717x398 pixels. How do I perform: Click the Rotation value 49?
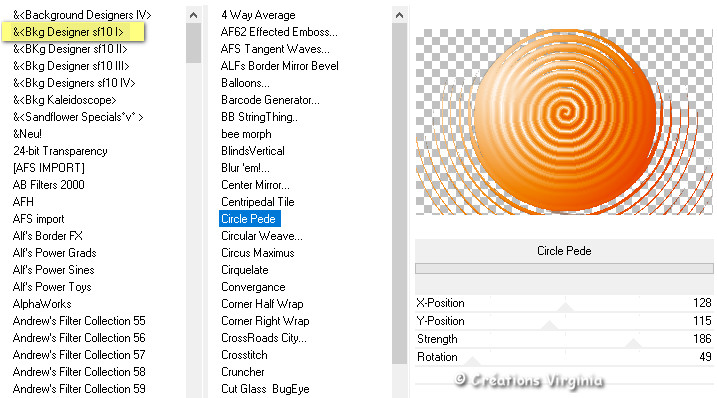[x=705, y=357]
